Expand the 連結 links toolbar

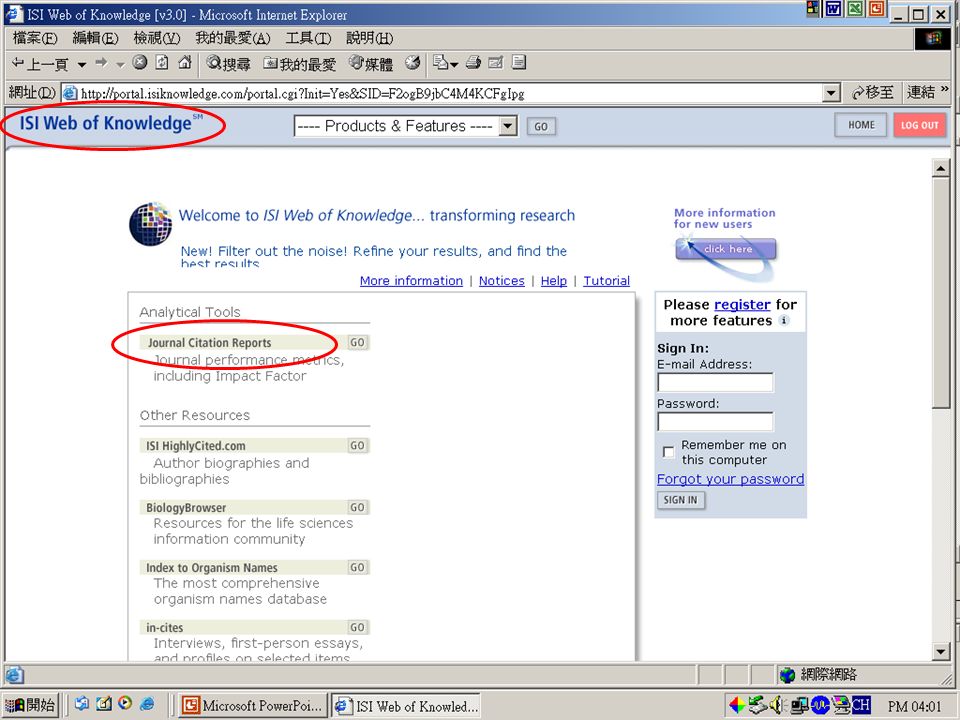click(x=927, y=92)
